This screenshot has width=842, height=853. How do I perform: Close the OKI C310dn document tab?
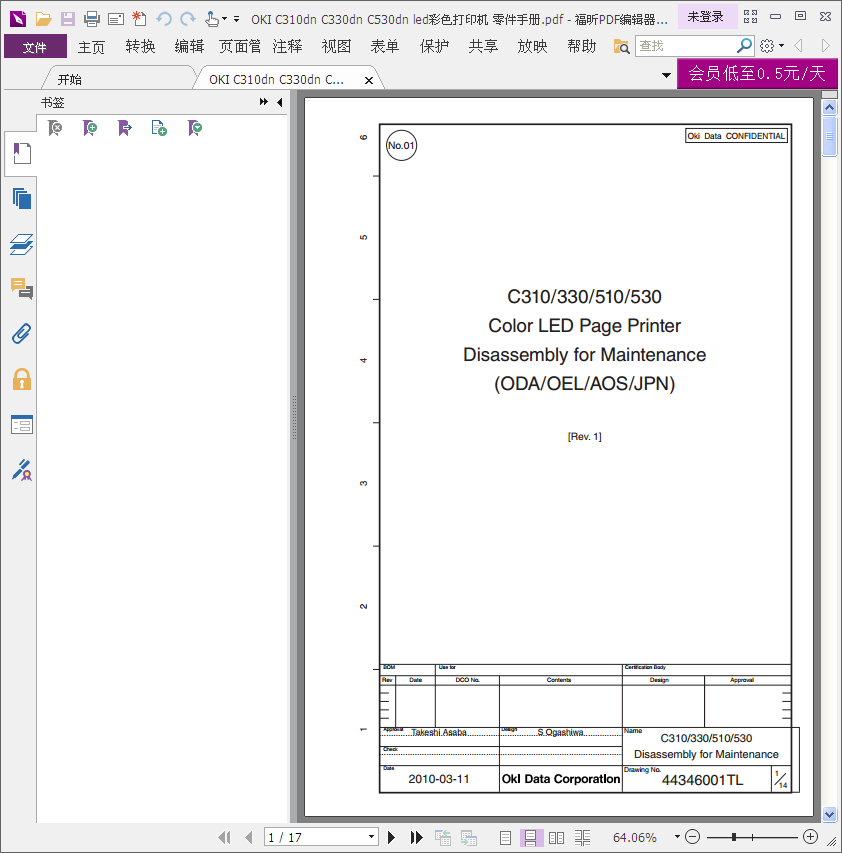(369, 81)
